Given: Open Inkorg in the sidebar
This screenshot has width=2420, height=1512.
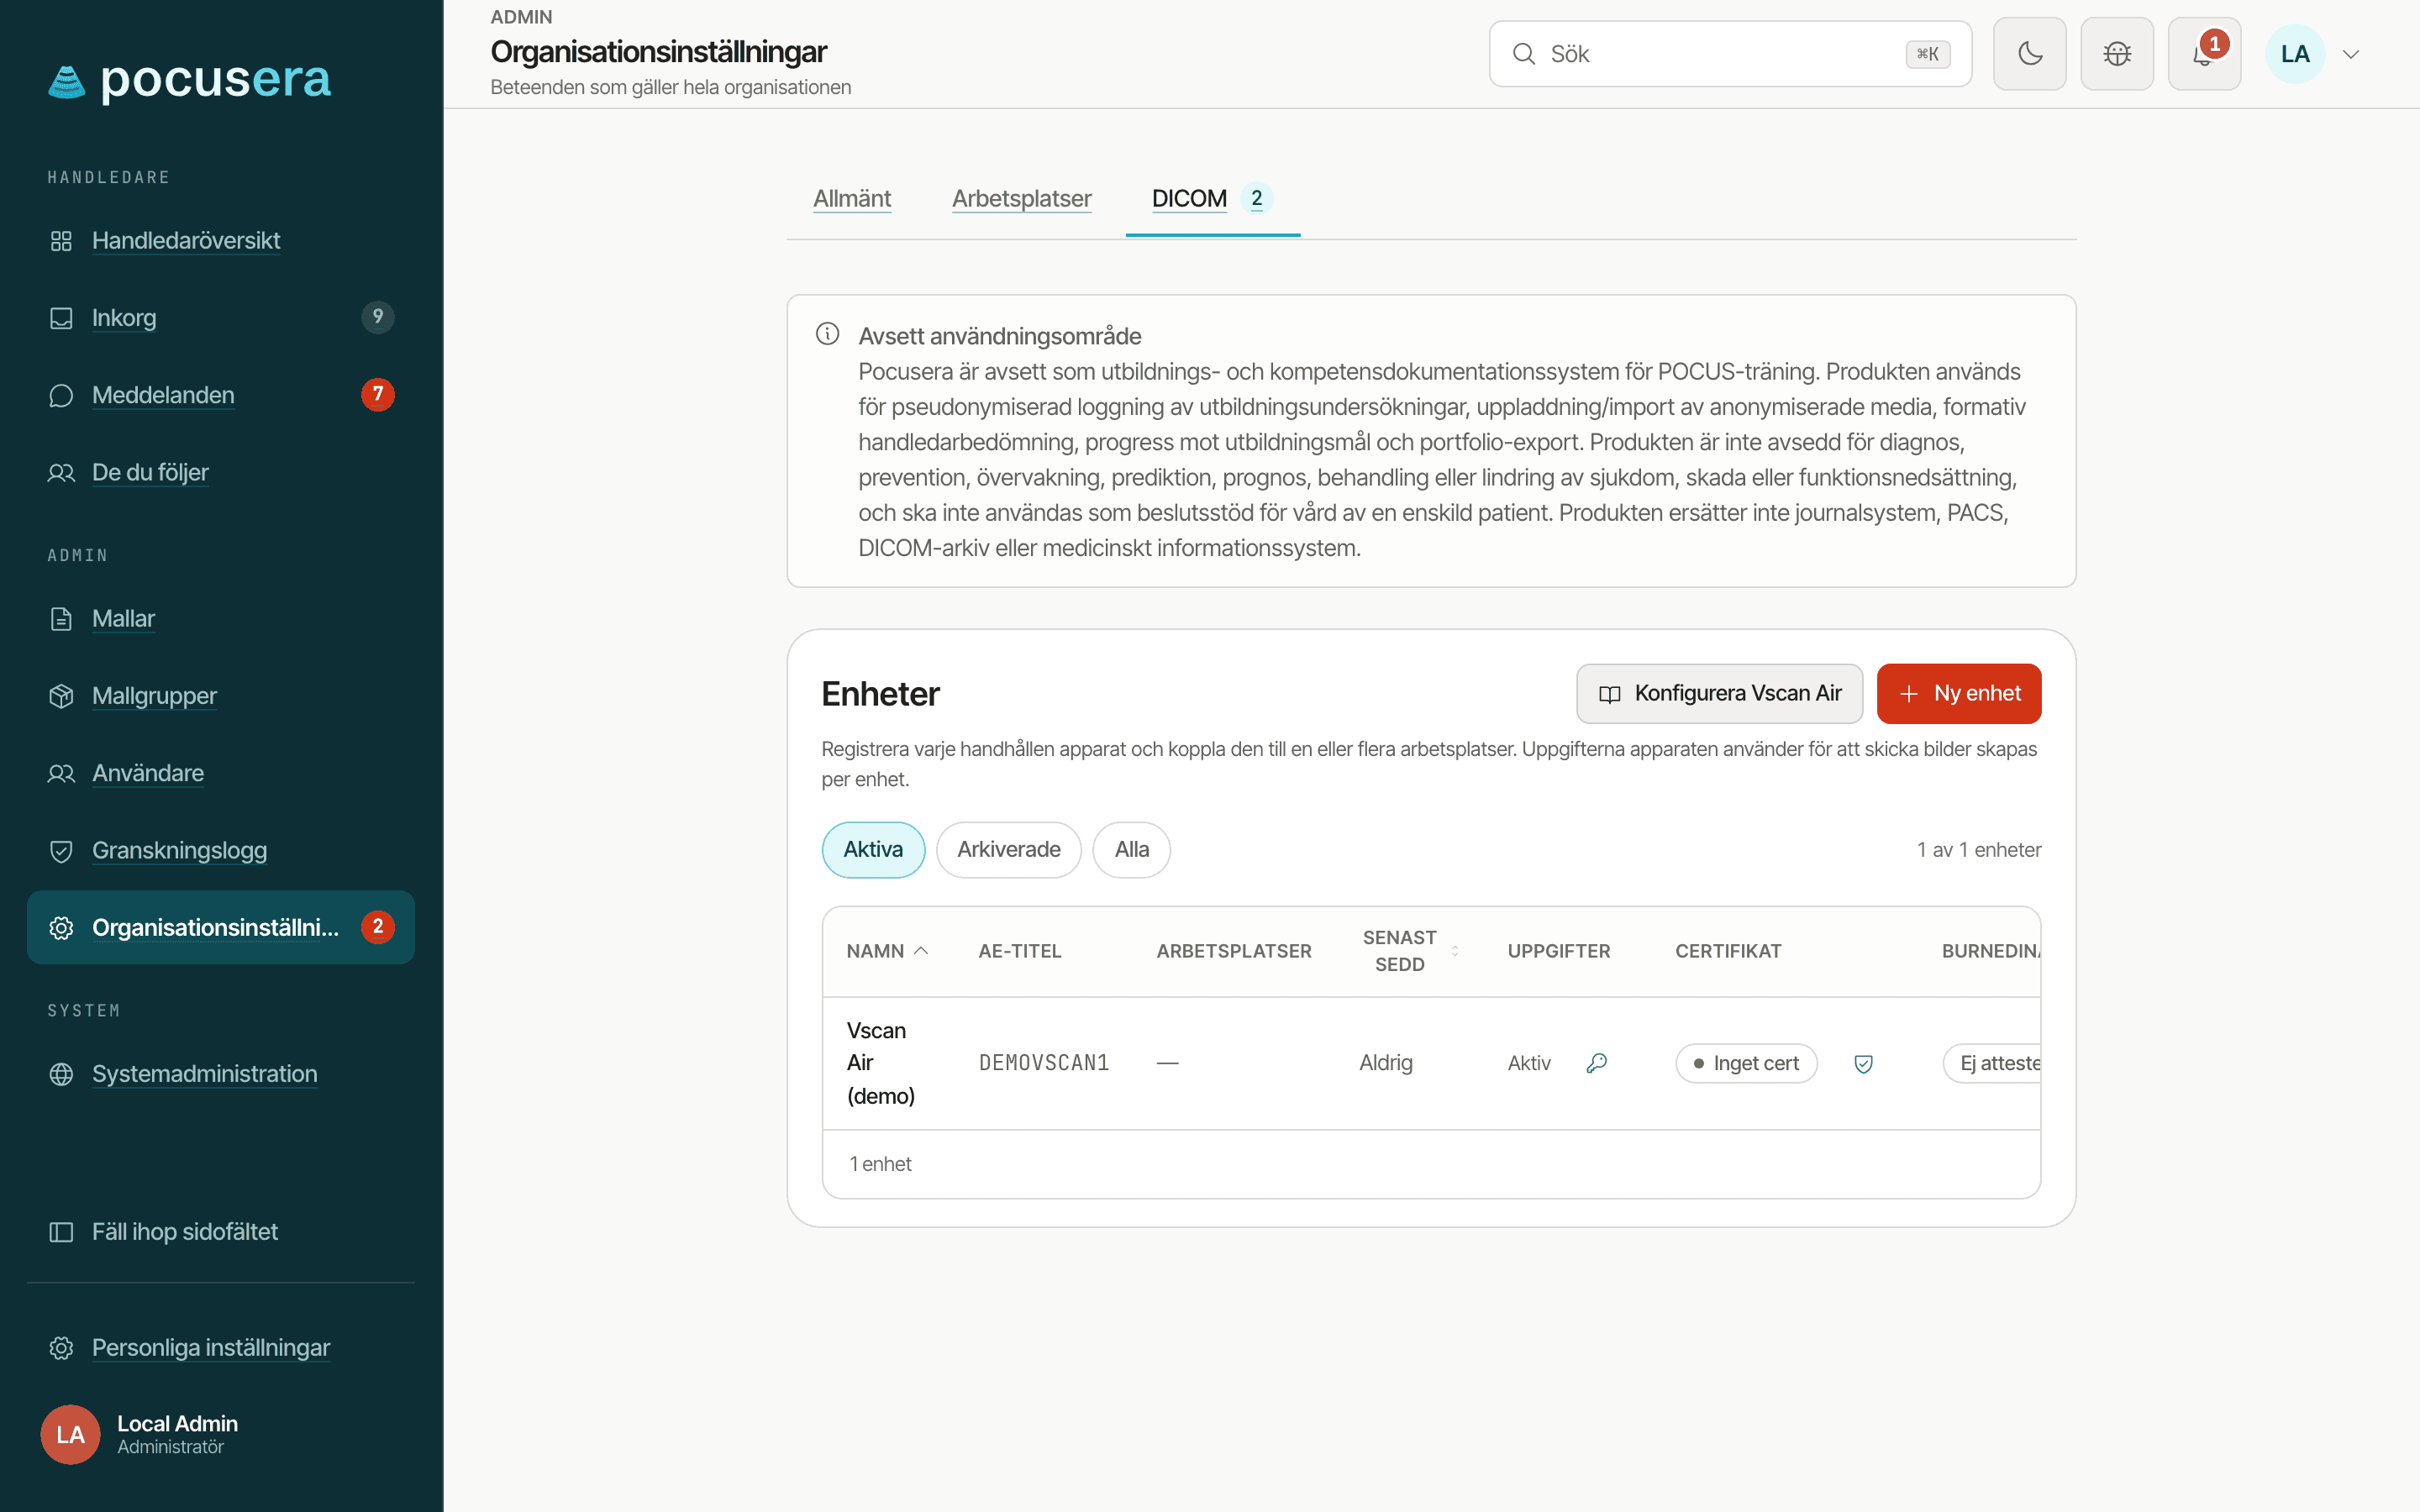Looking at the screenshot, I should [x=221, y=318].
